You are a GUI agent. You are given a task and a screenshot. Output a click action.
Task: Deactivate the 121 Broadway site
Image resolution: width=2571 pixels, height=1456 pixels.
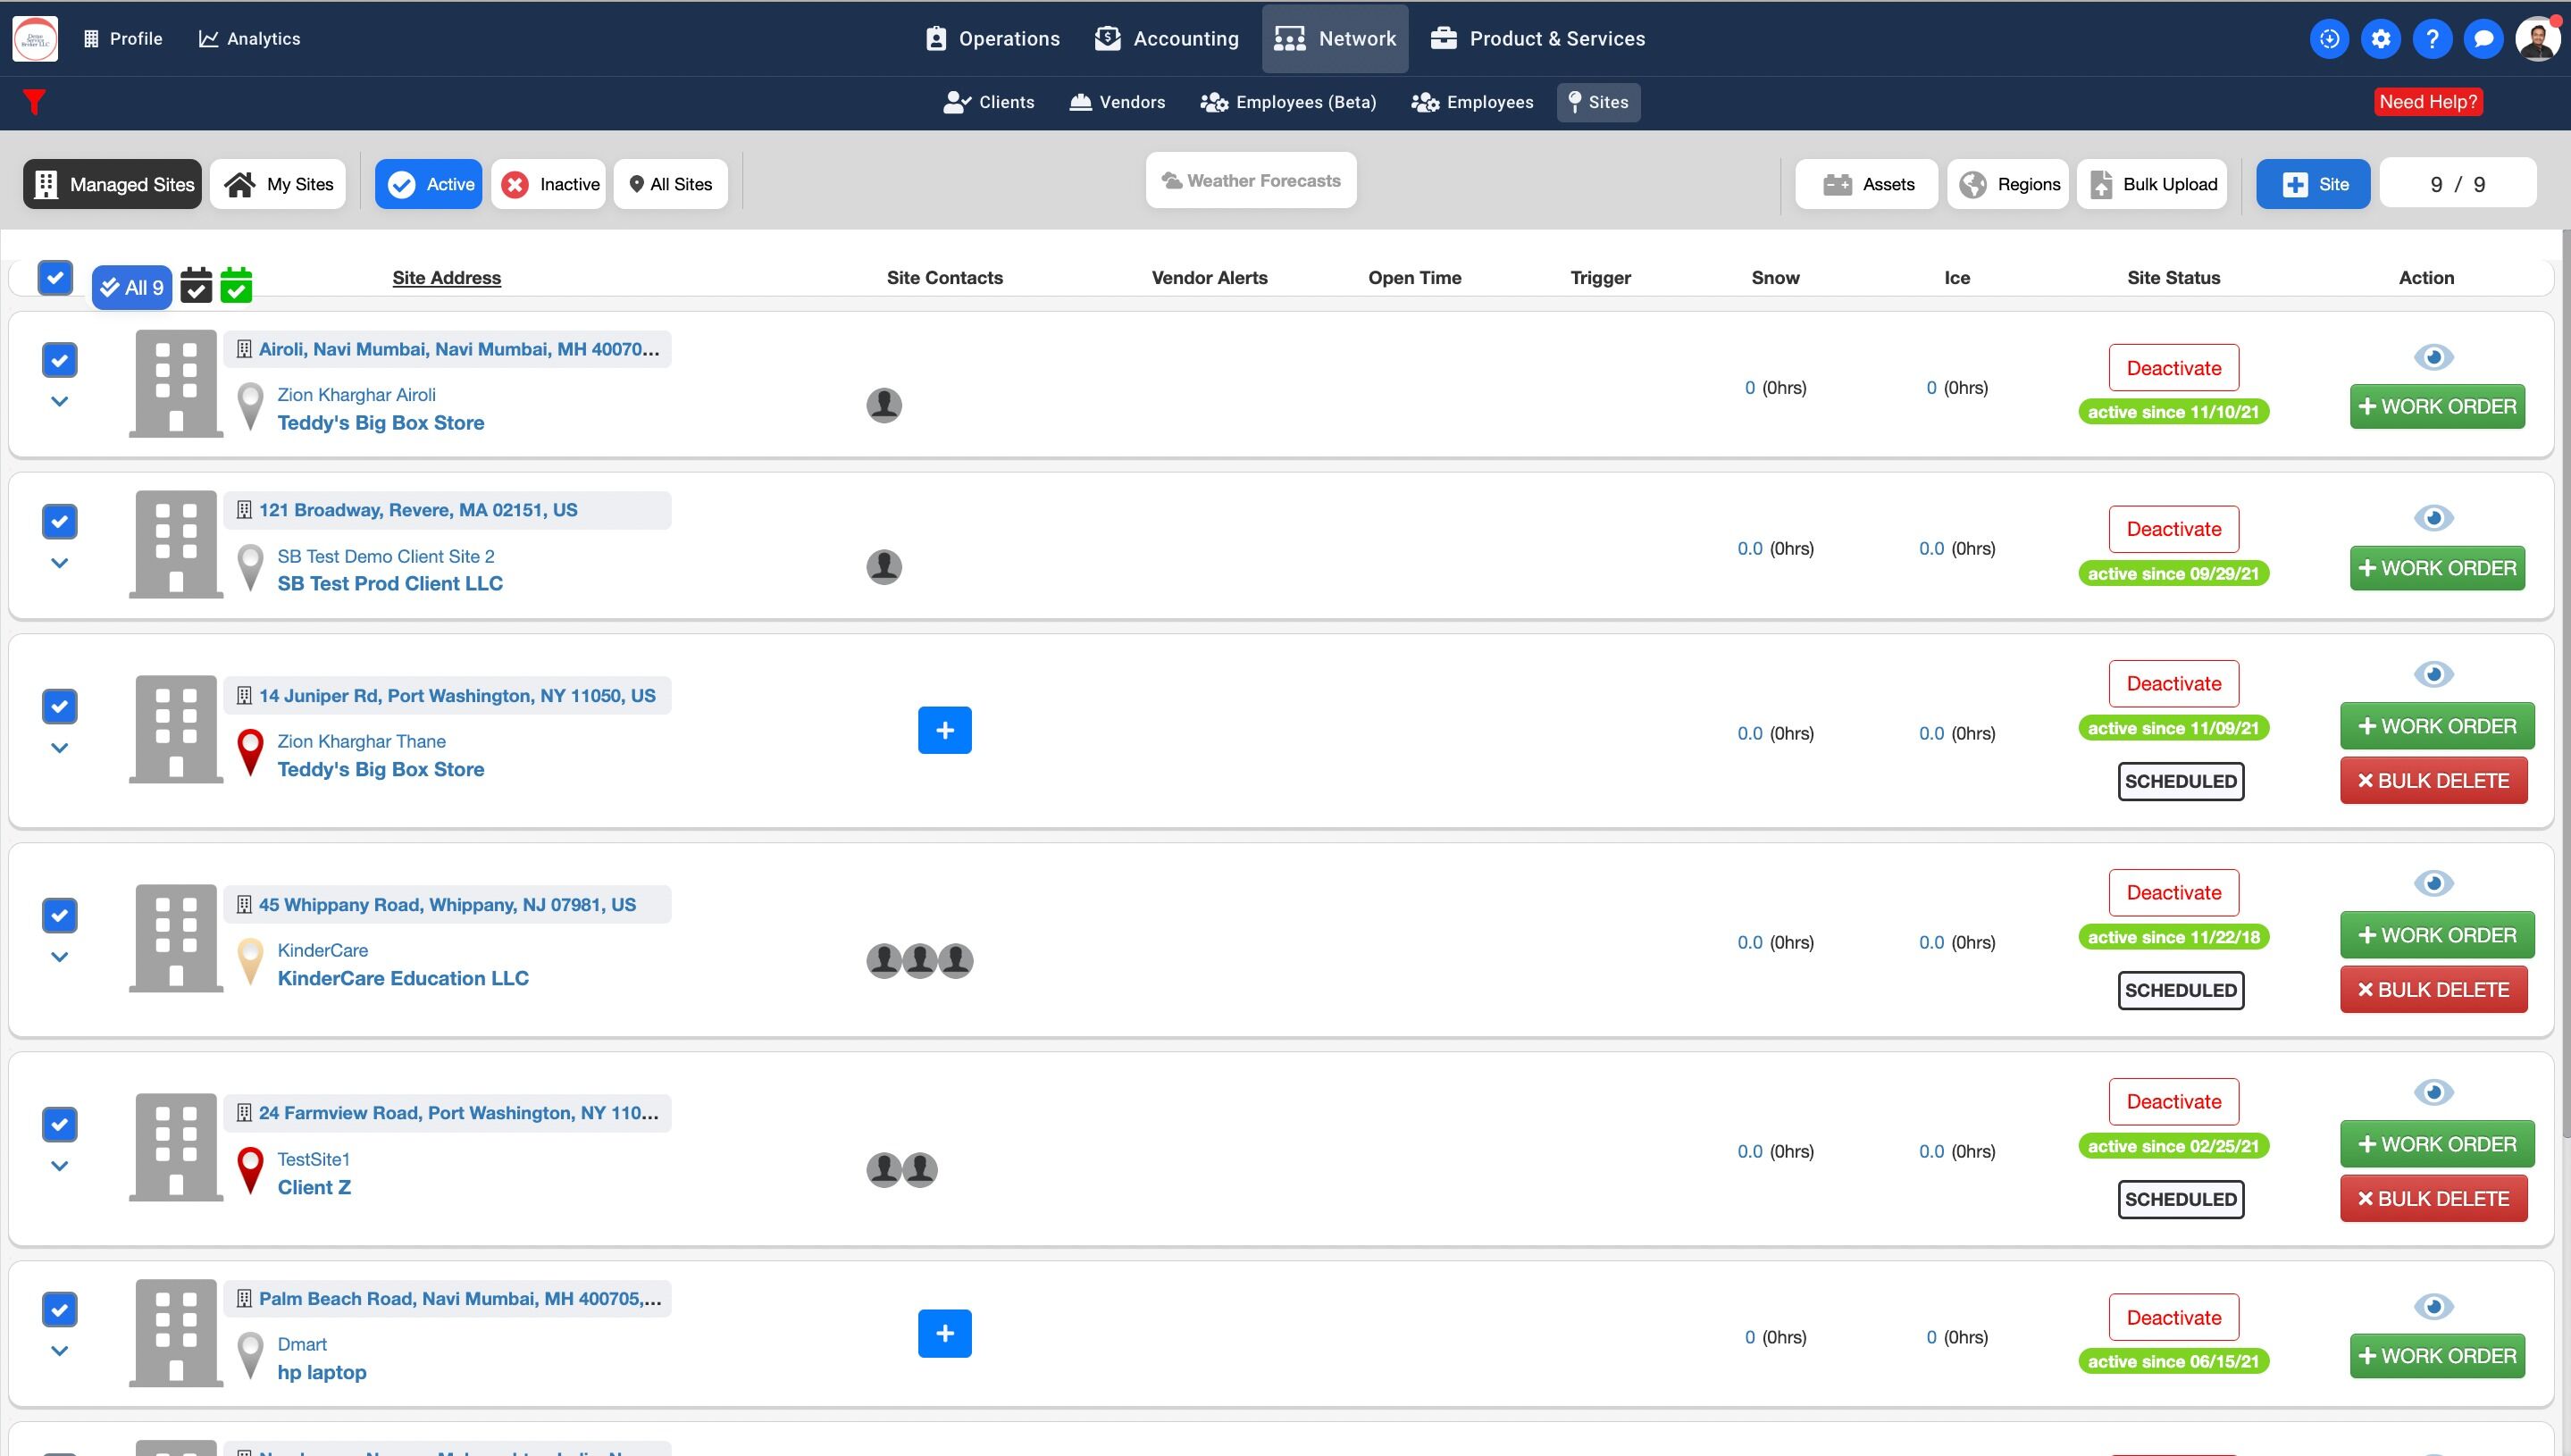tap(2173, 529)
